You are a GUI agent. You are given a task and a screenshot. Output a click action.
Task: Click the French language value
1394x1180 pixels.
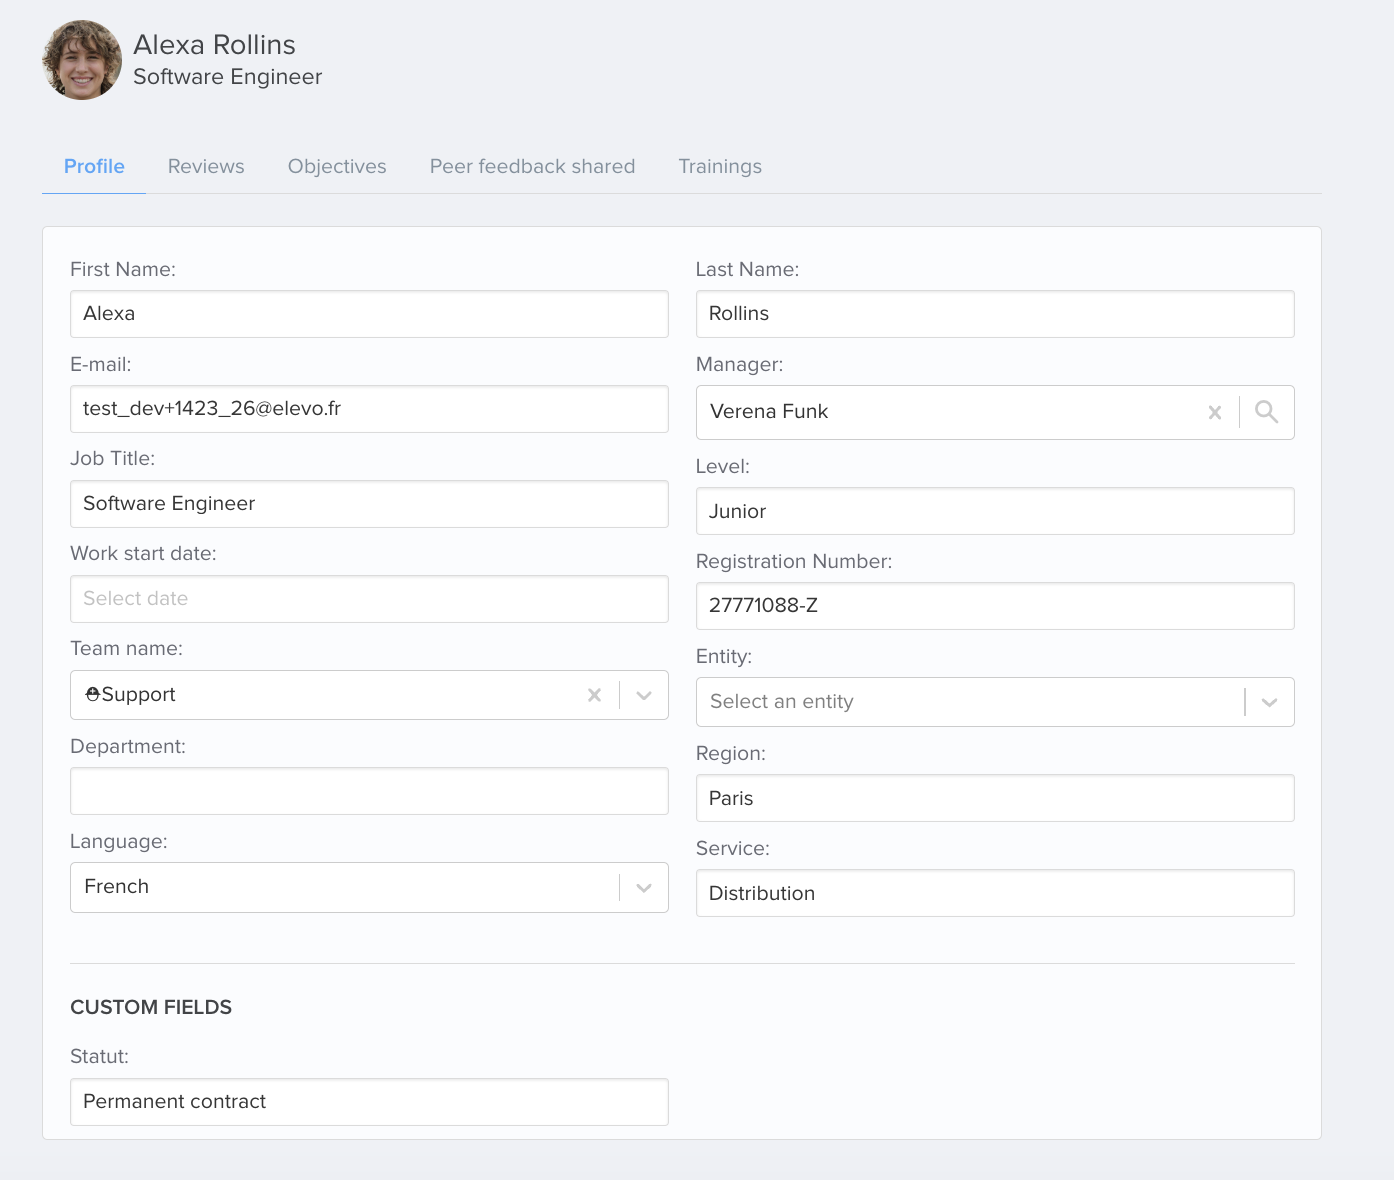tap(116, 886)
